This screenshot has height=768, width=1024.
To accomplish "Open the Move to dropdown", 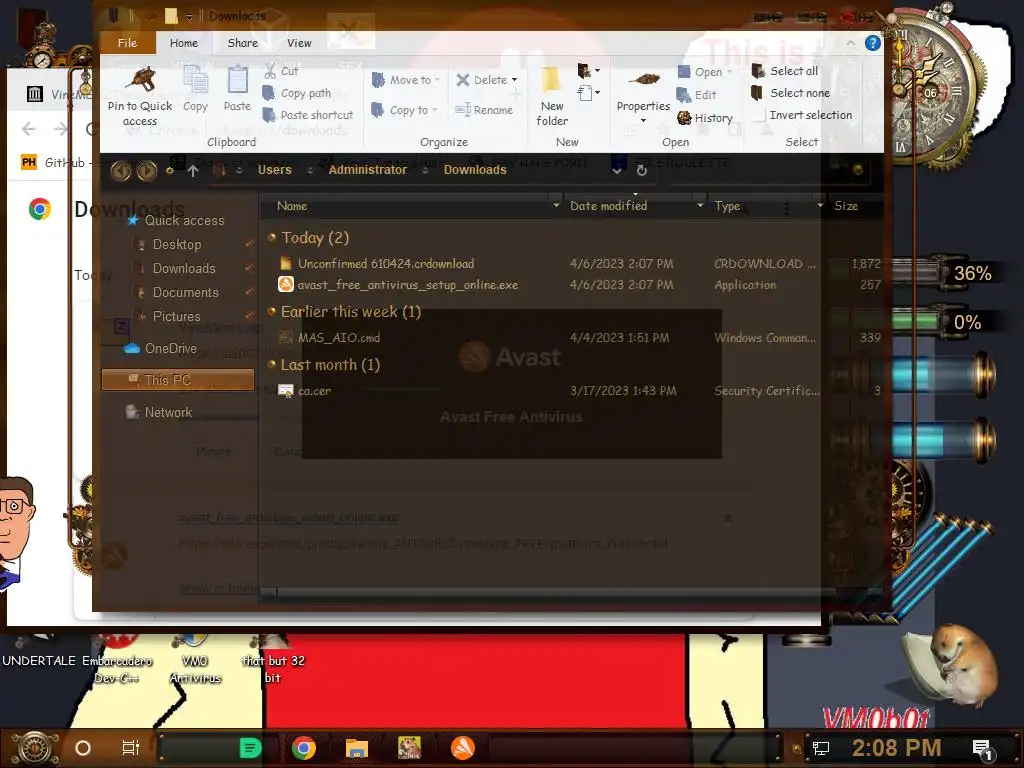I will (406, 80).
